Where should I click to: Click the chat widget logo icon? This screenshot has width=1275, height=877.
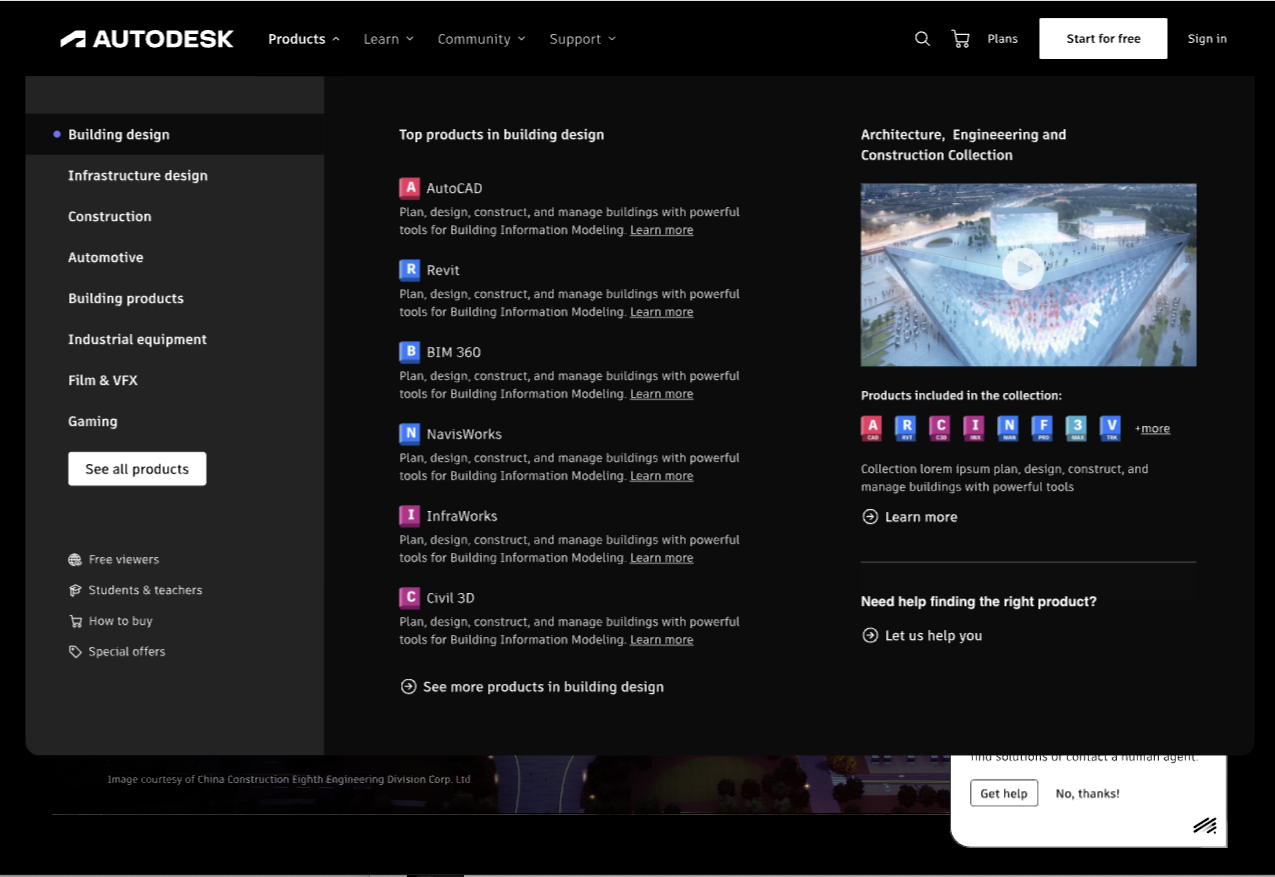click(x=1204, y=825)
